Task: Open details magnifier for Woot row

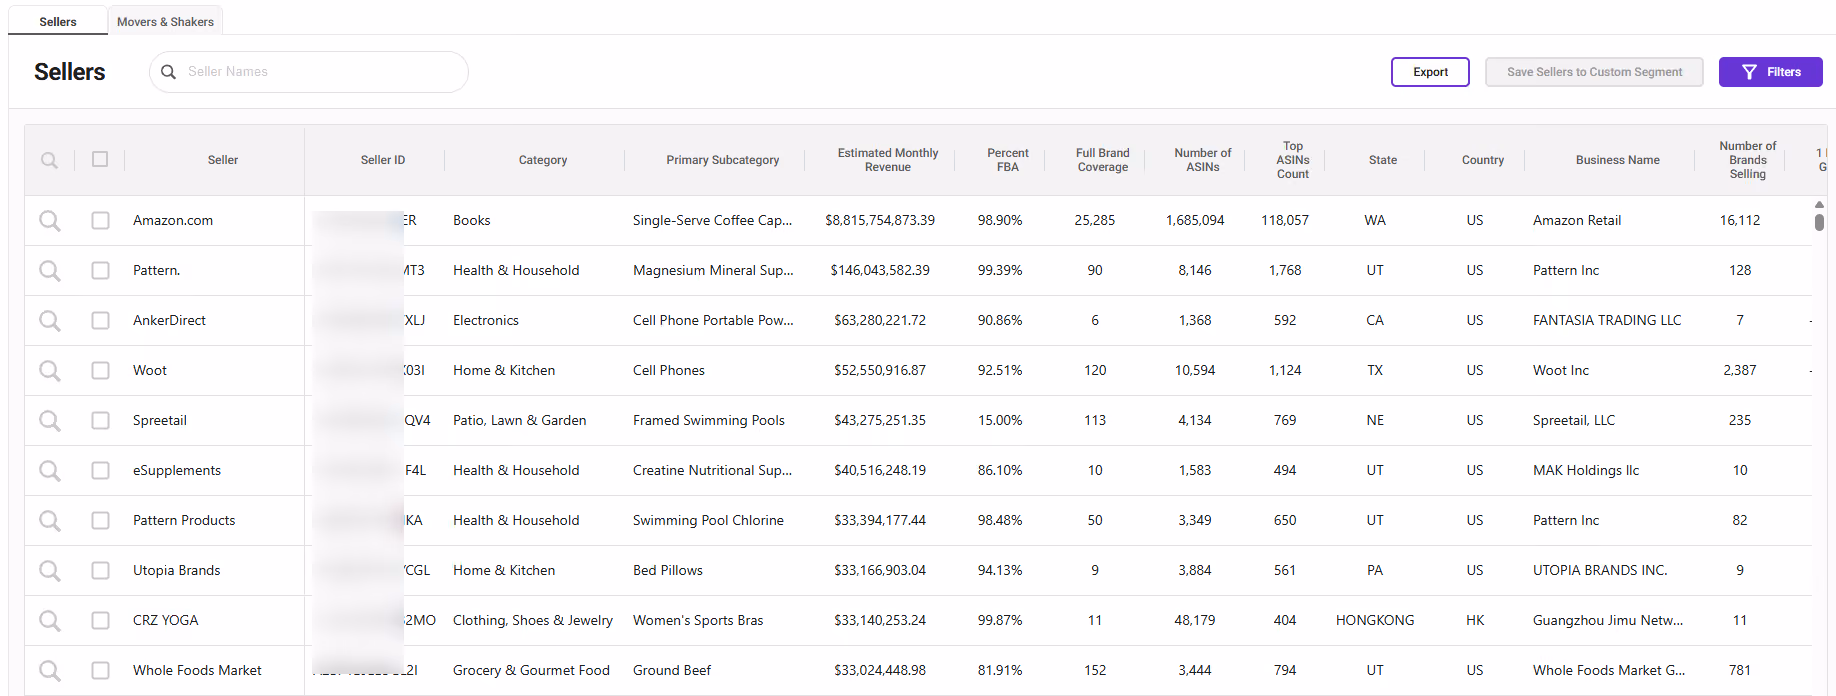Action: [x=49, y=371]
